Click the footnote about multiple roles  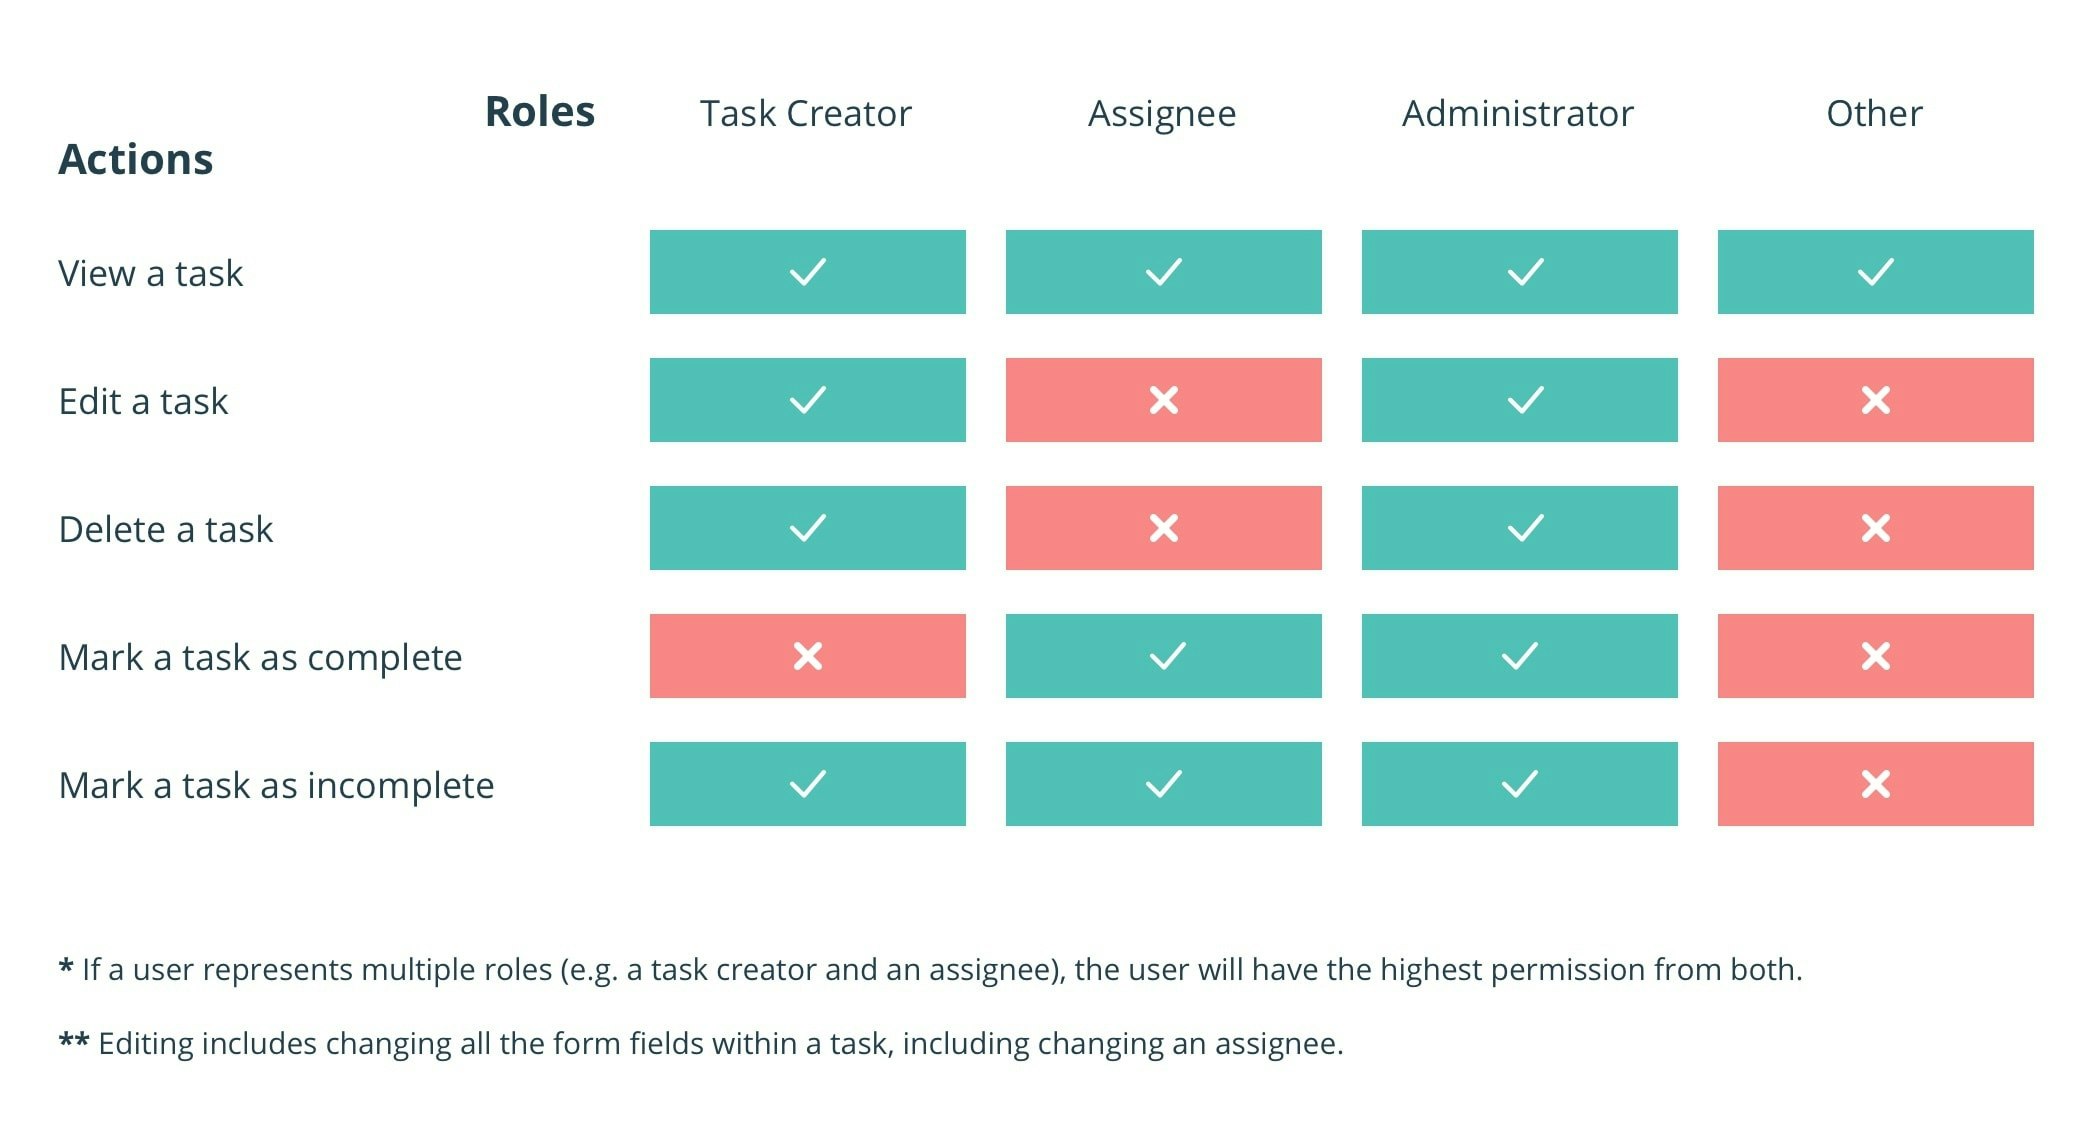(x=930, y=969)
